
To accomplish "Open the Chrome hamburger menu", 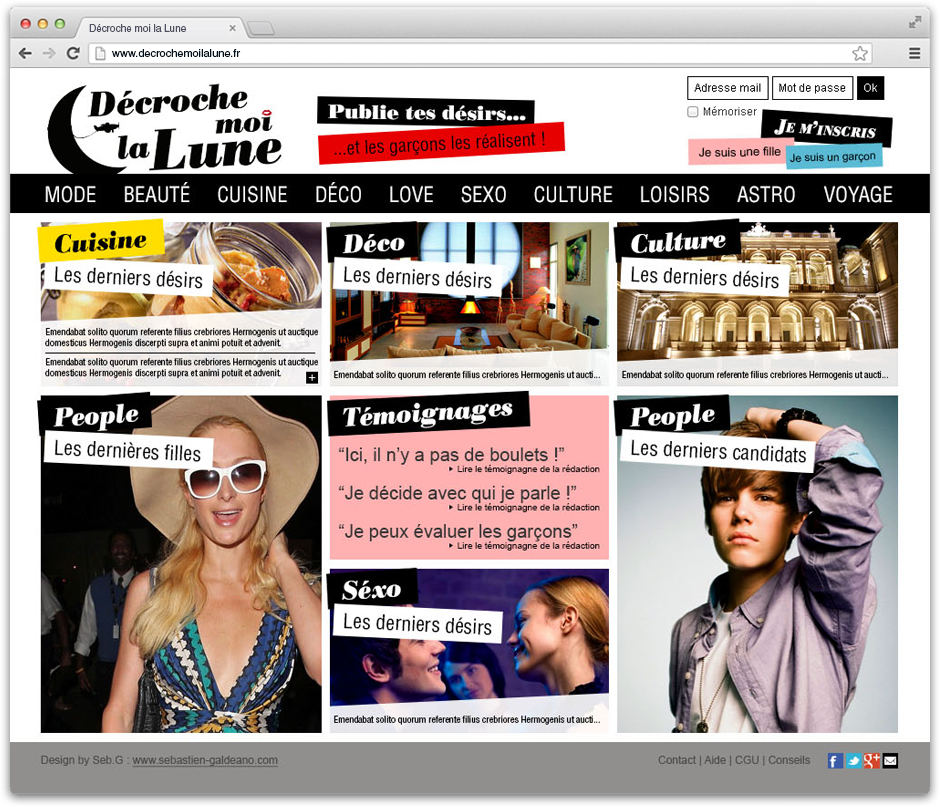I will (914, 53).
